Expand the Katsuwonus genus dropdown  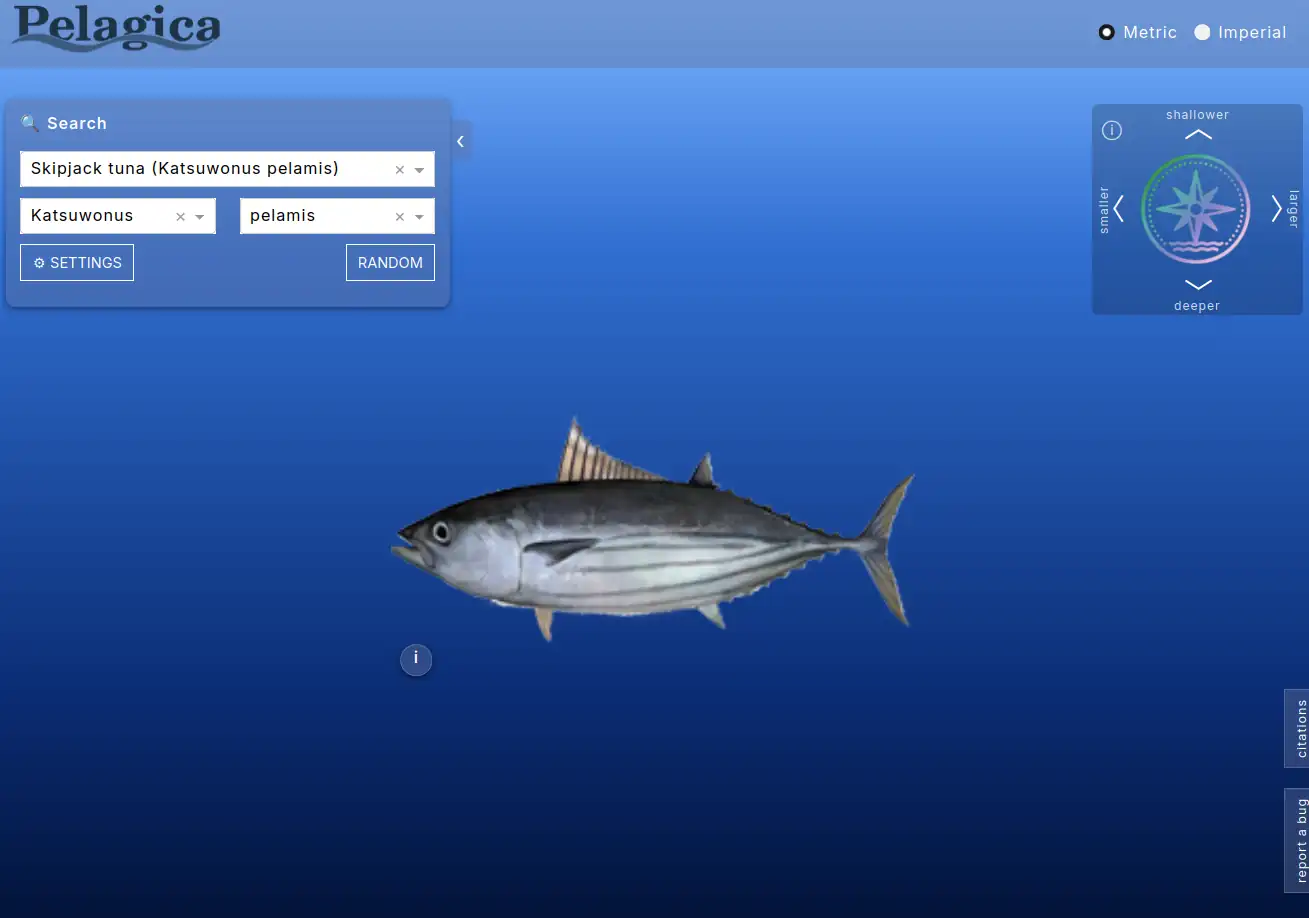click(x=199, y=216)
